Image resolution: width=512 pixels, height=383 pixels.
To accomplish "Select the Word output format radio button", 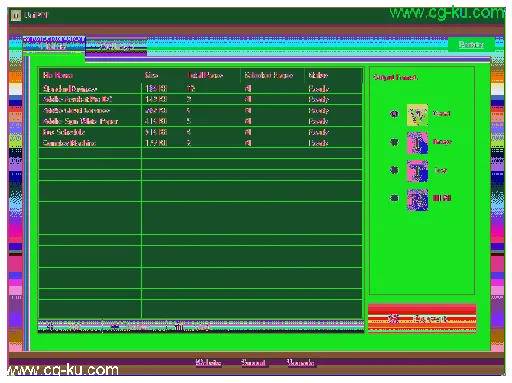I will pos(394,114).
